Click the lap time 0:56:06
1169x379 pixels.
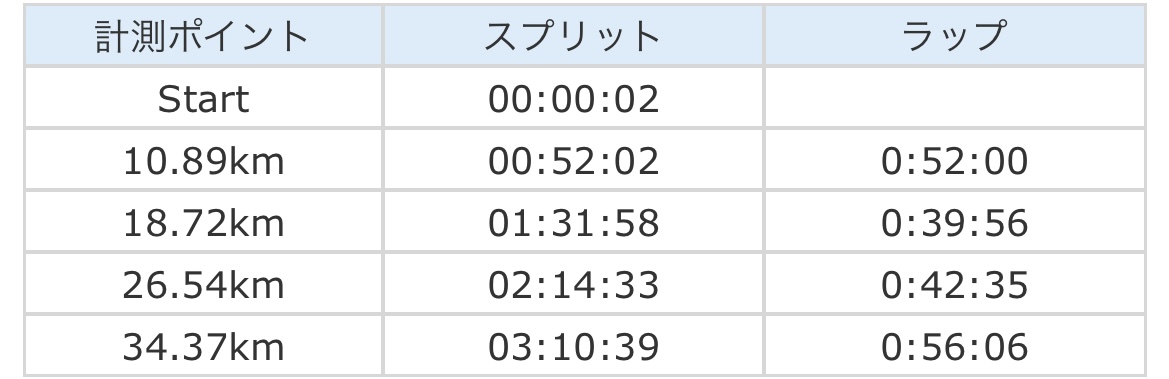(955, 347)
